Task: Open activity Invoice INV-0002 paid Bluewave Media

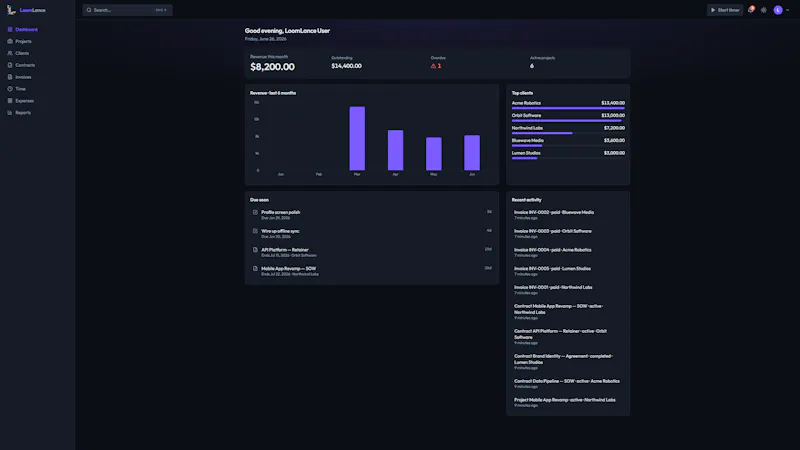Action: pyautogui.click(x=568, y=215)
